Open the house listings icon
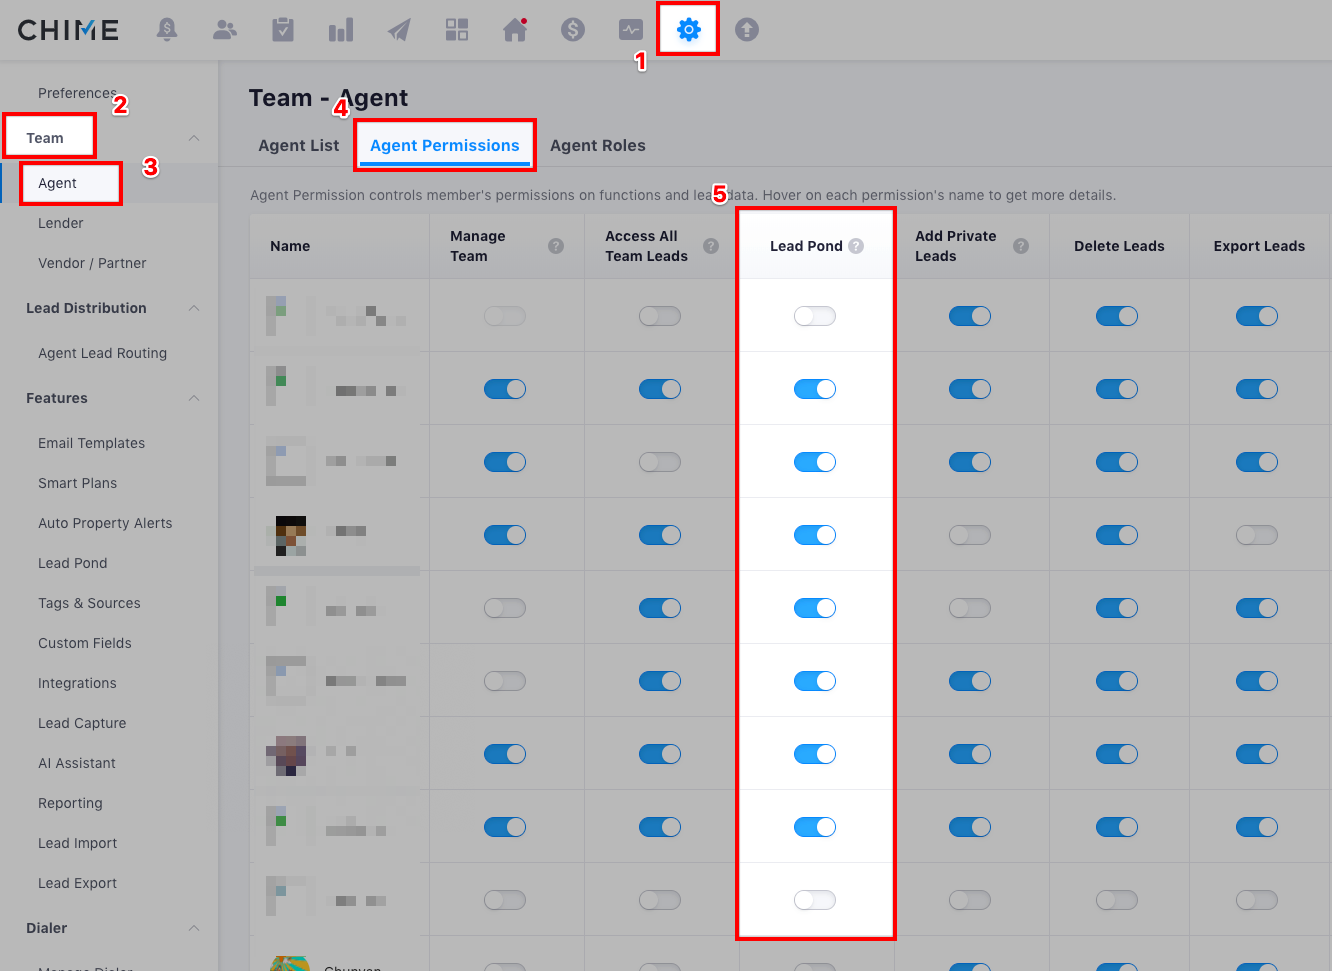 tap(515, 30)
